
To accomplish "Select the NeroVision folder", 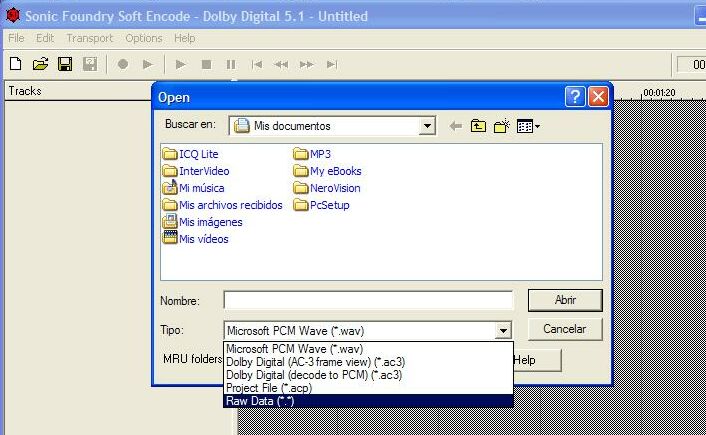I will tap(327, 188).
